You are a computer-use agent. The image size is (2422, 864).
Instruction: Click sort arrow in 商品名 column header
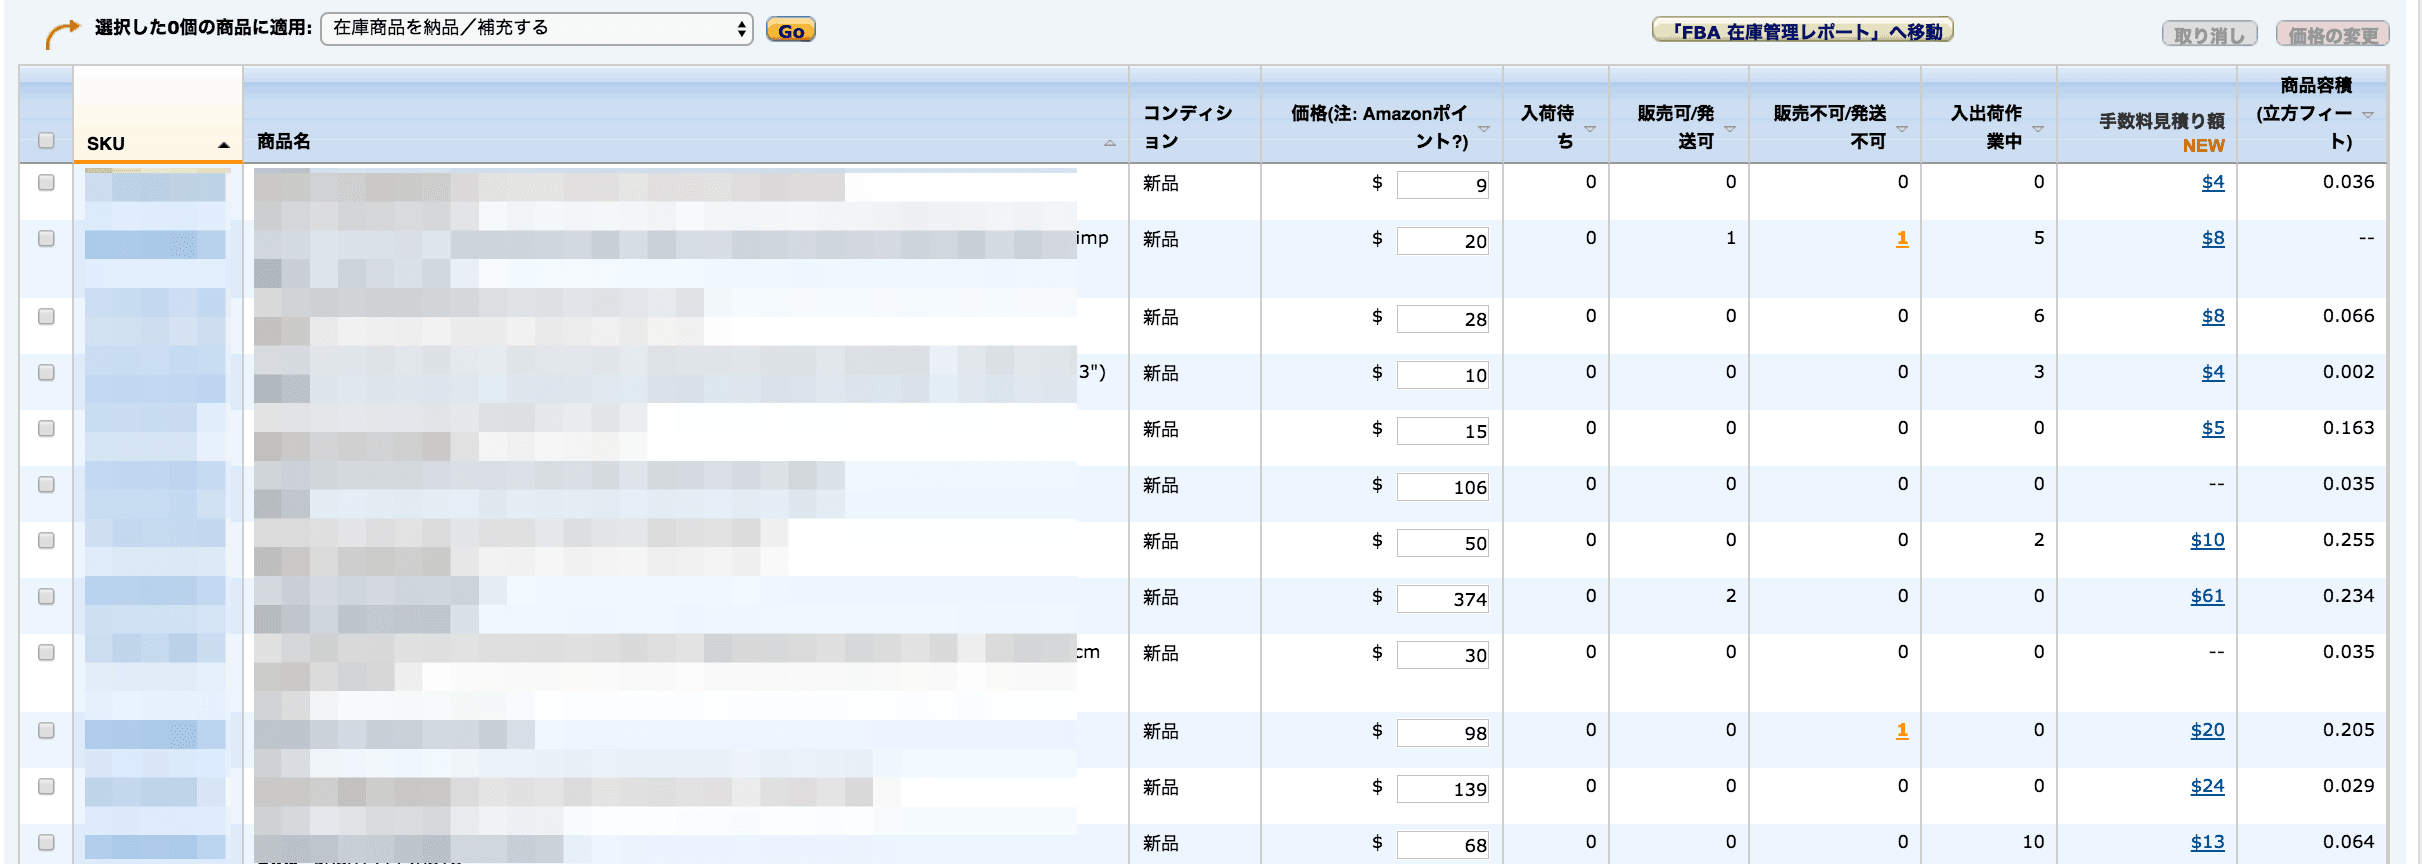tap(1109, 143)
